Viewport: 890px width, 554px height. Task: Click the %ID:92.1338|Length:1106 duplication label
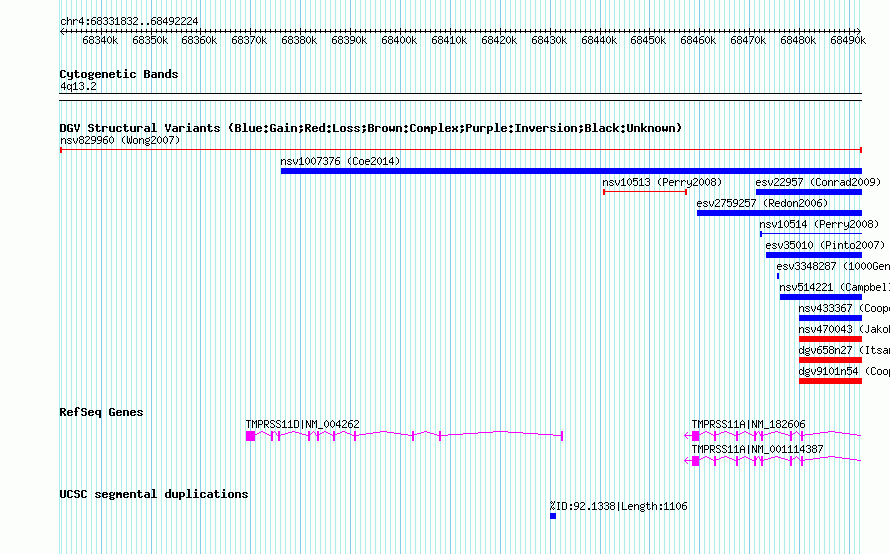click(618, 506)
